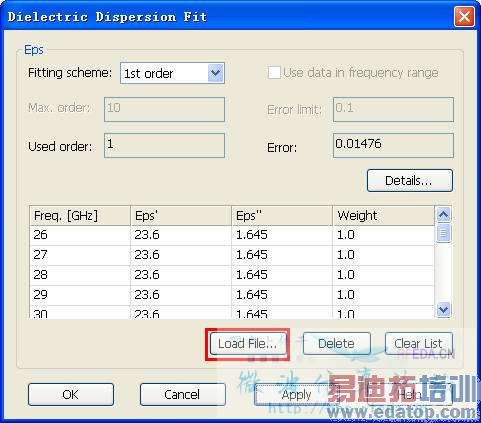Click the Max. order input field
Viewport: 481px width, 423px height.
coord(164,109)
